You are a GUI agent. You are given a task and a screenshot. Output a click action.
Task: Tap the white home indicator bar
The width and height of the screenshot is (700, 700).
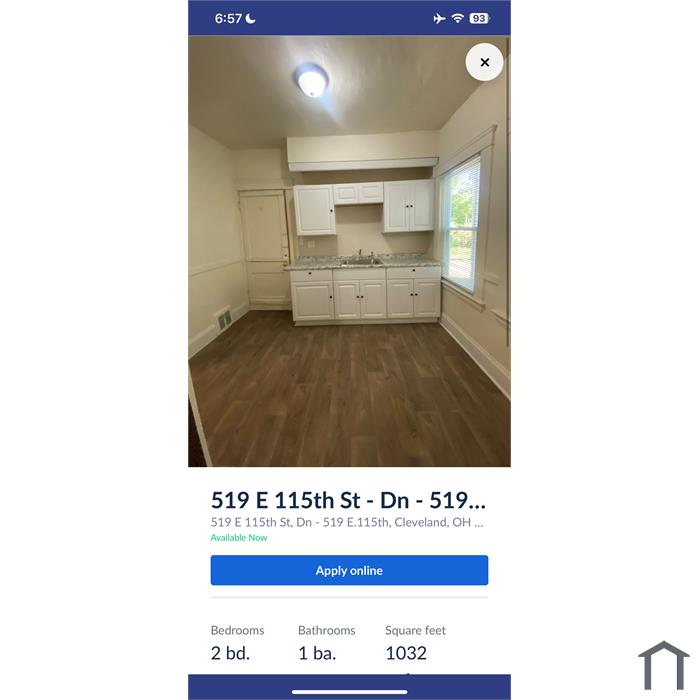pos(350,692)
